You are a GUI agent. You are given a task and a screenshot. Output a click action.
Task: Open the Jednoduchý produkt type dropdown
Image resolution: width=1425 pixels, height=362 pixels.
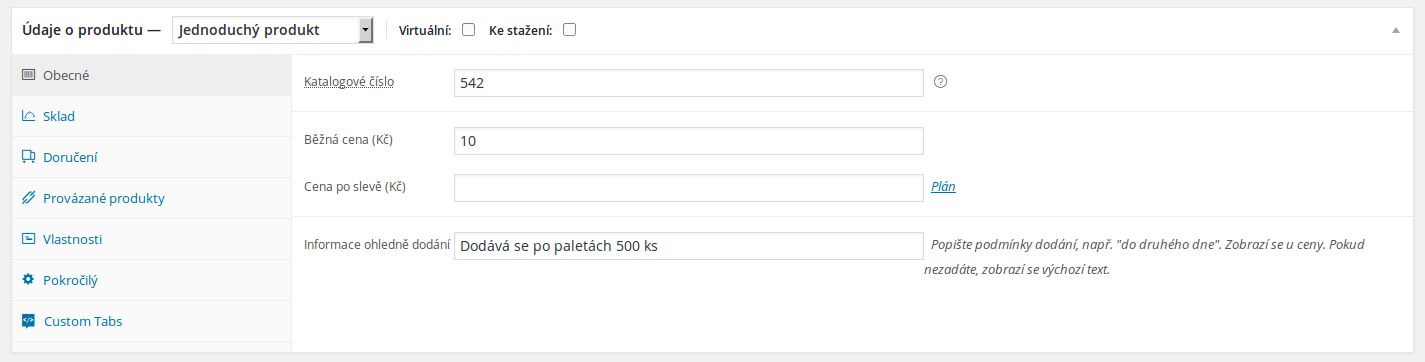pyautogui.click(x=273, y=30)
